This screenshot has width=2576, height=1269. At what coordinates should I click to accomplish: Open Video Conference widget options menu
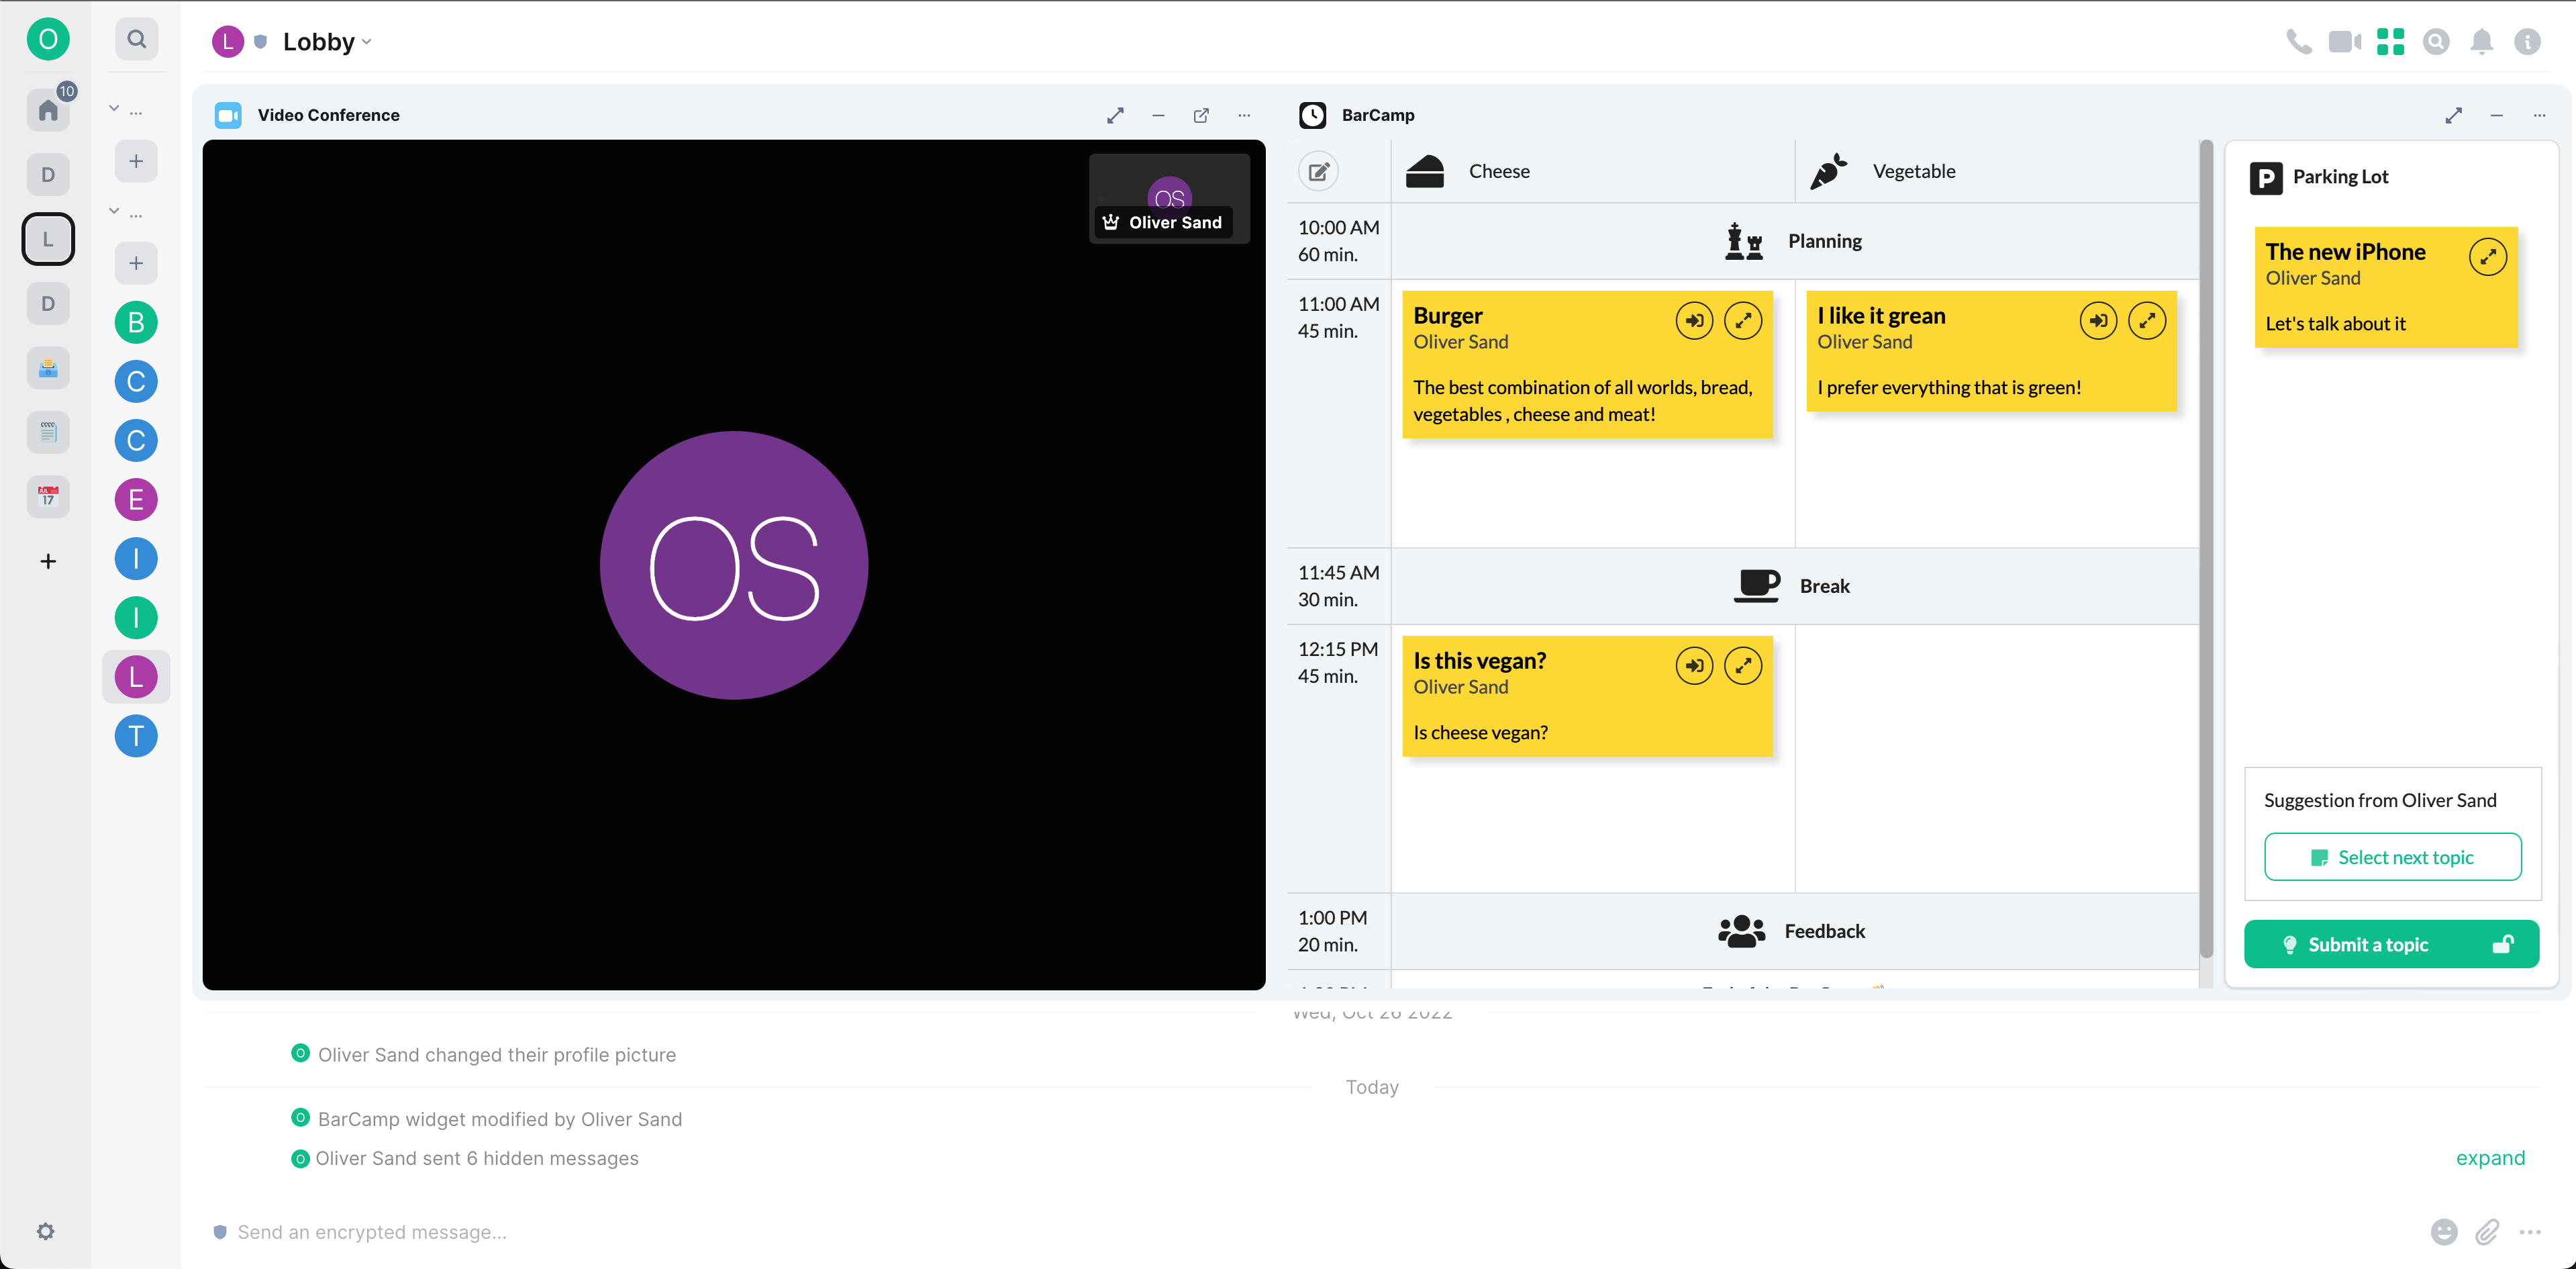click(x=1244, y=115)
